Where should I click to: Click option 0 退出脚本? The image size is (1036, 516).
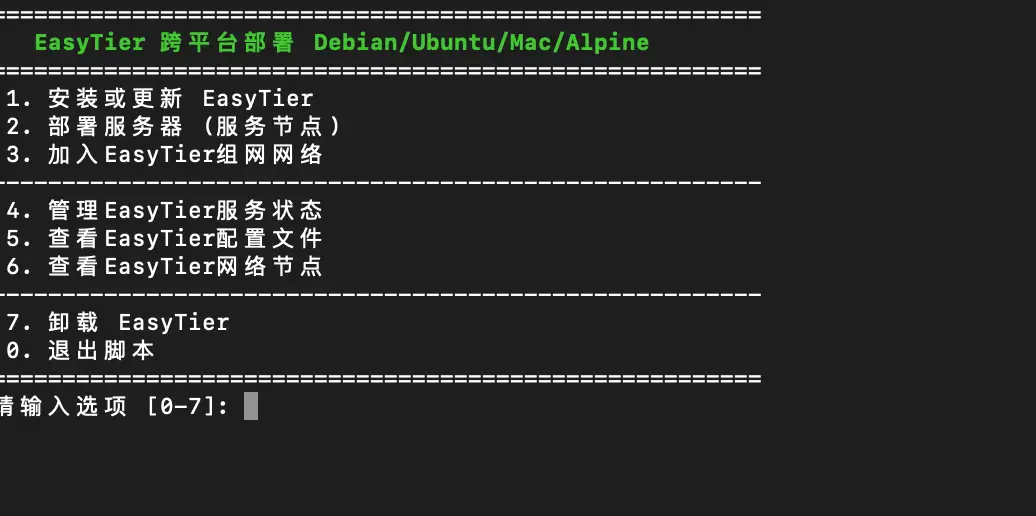click(x=80, y=350)
